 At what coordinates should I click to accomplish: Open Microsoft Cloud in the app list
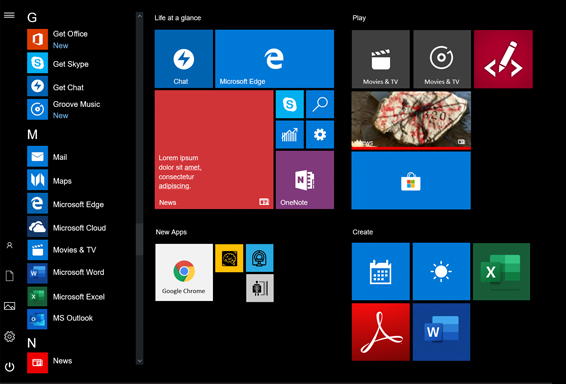point(67,227)
